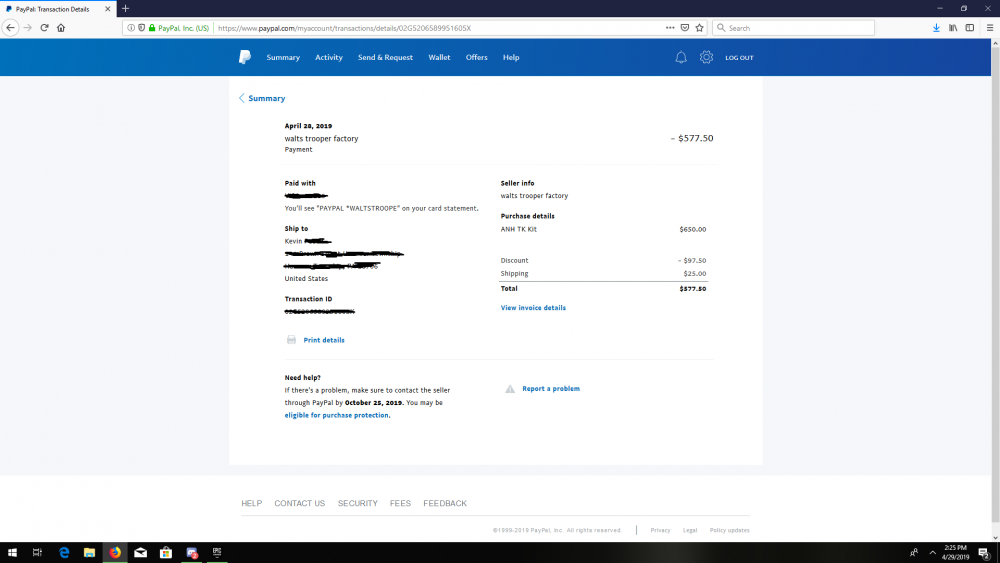Select the Total $577.50 amount
This screenshot has width=1000, height=563.
693,289
